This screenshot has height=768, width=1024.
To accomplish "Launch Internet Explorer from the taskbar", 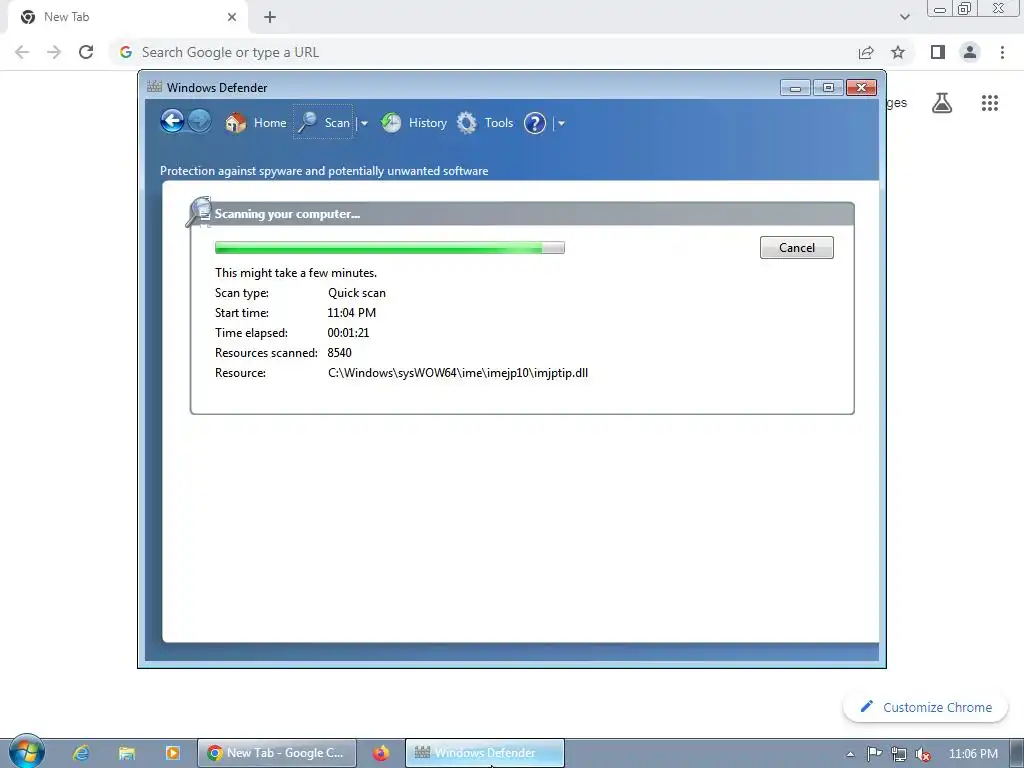I will pyautogui.click(x=81, y=753).
